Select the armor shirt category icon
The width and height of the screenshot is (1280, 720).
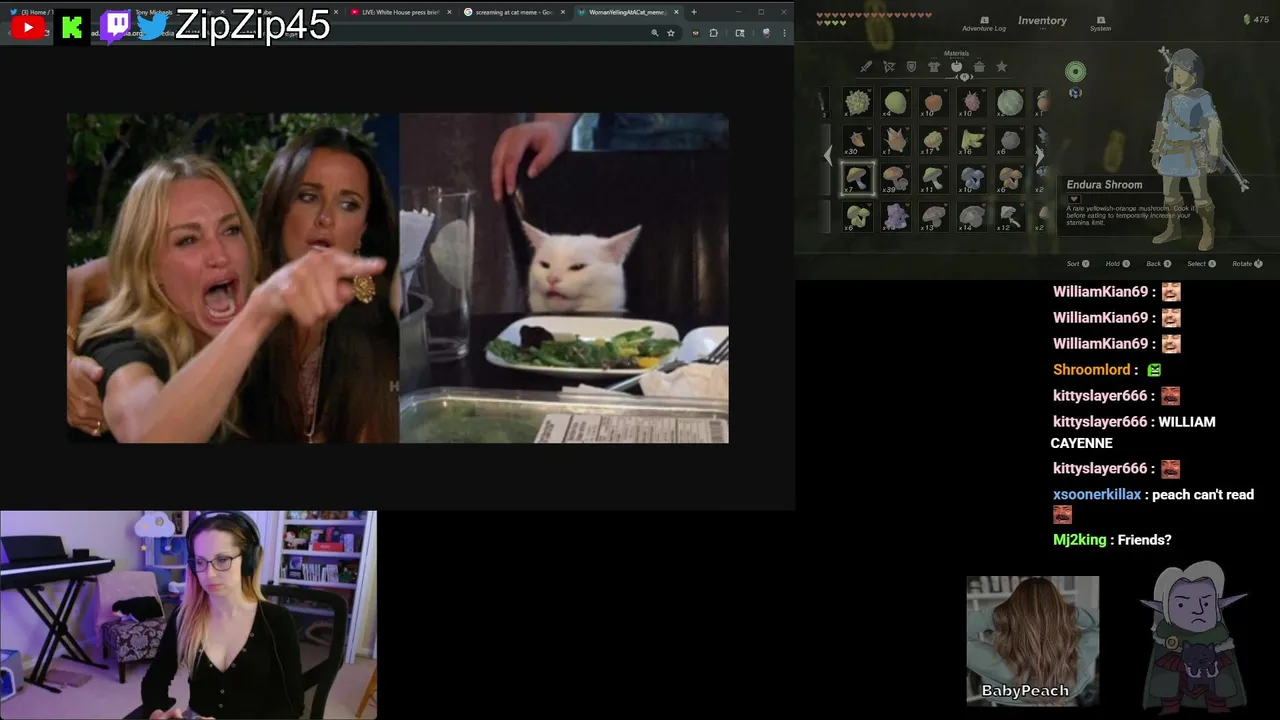pyautogui.click(x=934, y=67)
